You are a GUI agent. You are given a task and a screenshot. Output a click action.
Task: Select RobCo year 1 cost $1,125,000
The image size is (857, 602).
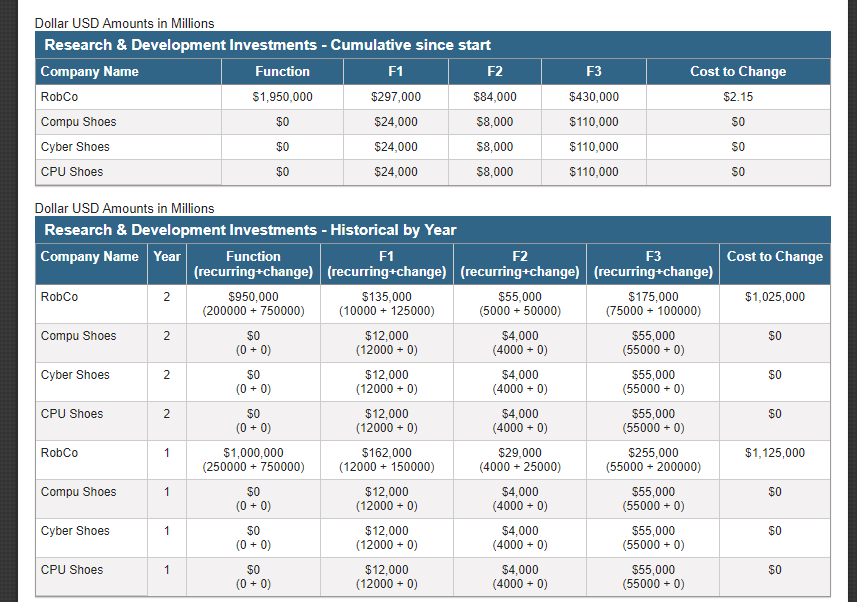[774, 453]
